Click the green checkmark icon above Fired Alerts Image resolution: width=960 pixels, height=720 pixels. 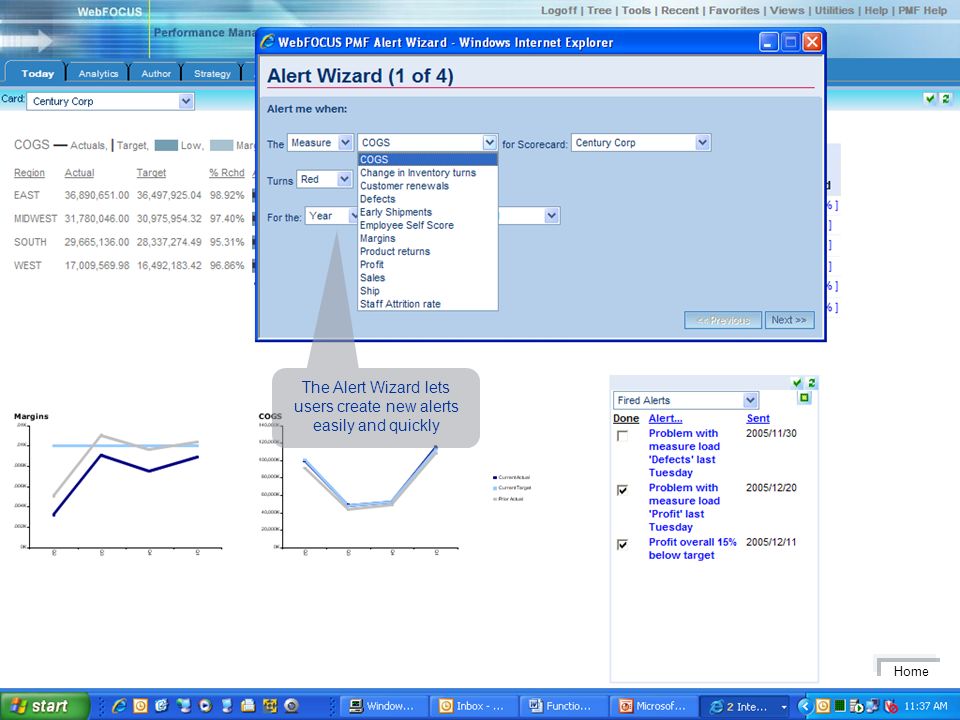(x=797, y=383)
